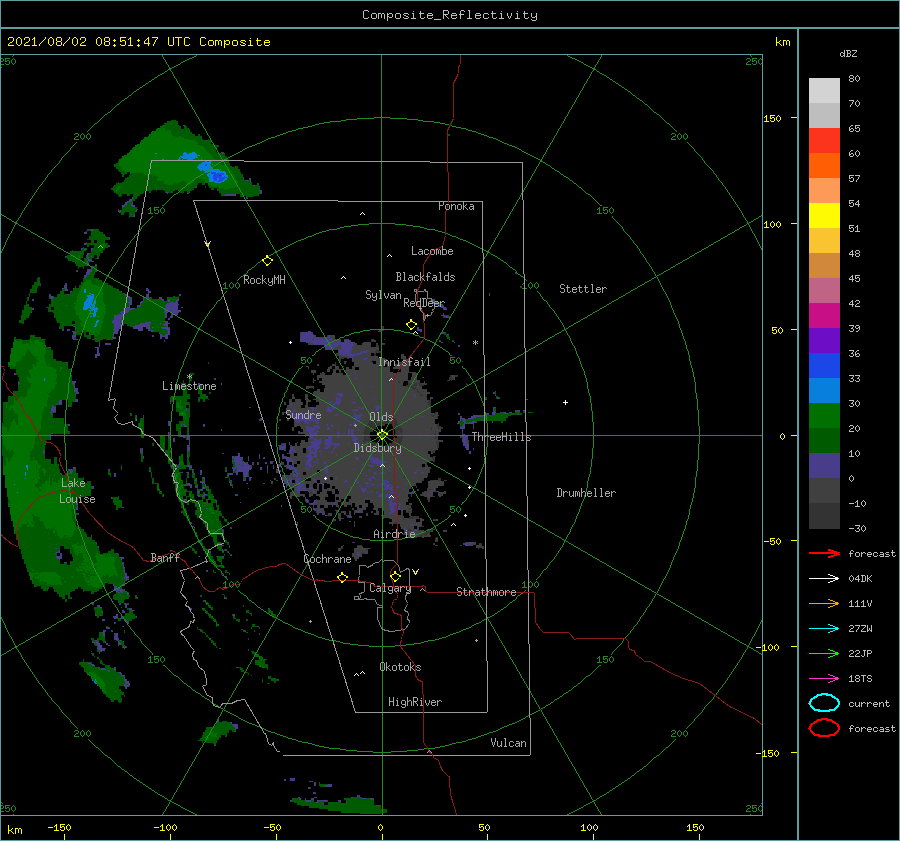Screen dimensions: 900x841
Task: Click the cyan current ellipse icon
Action: point(824,703)
